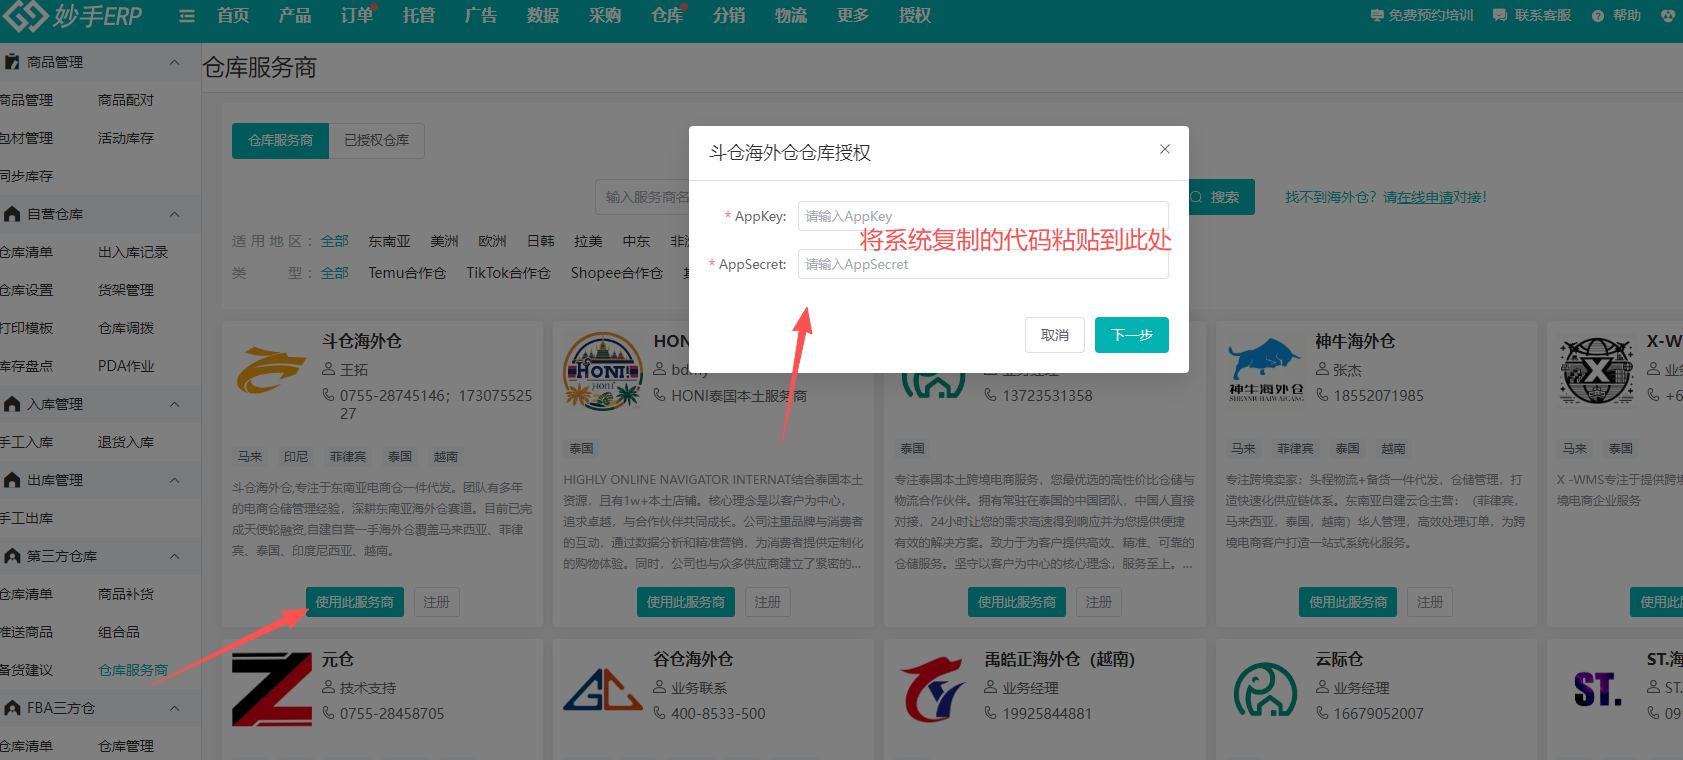Screen dimensions: 1683x760
Task: Open the 物流 top menu
Action: [x=791, y=16]
